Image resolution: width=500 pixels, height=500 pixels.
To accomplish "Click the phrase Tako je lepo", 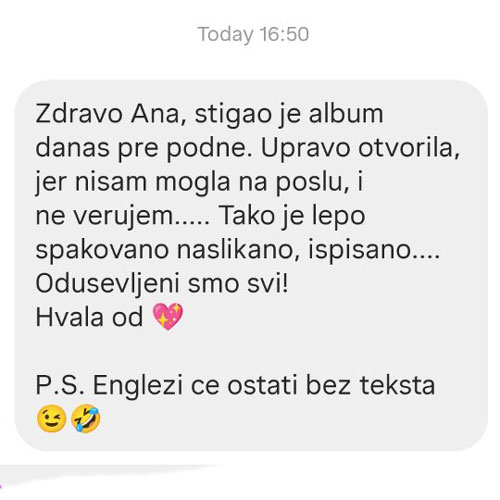I will click(292, 216).
